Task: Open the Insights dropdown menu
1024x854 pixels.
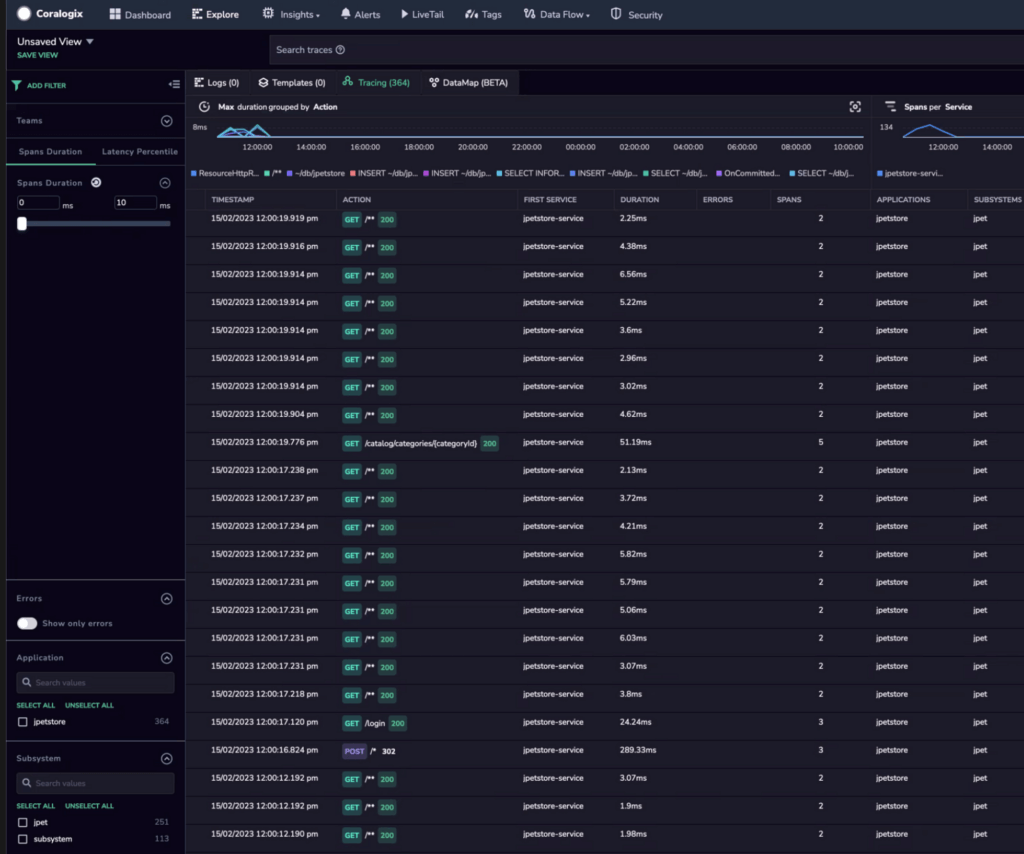Action: tap(291, 14)
